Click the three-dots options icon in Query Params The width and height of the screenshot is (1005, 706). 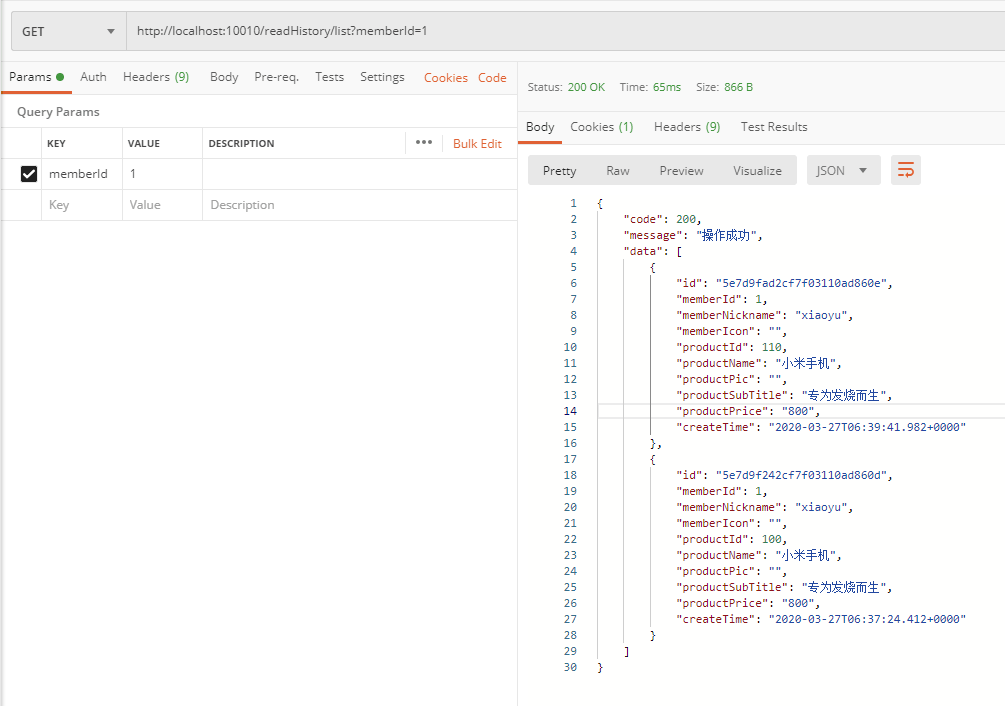424,143
